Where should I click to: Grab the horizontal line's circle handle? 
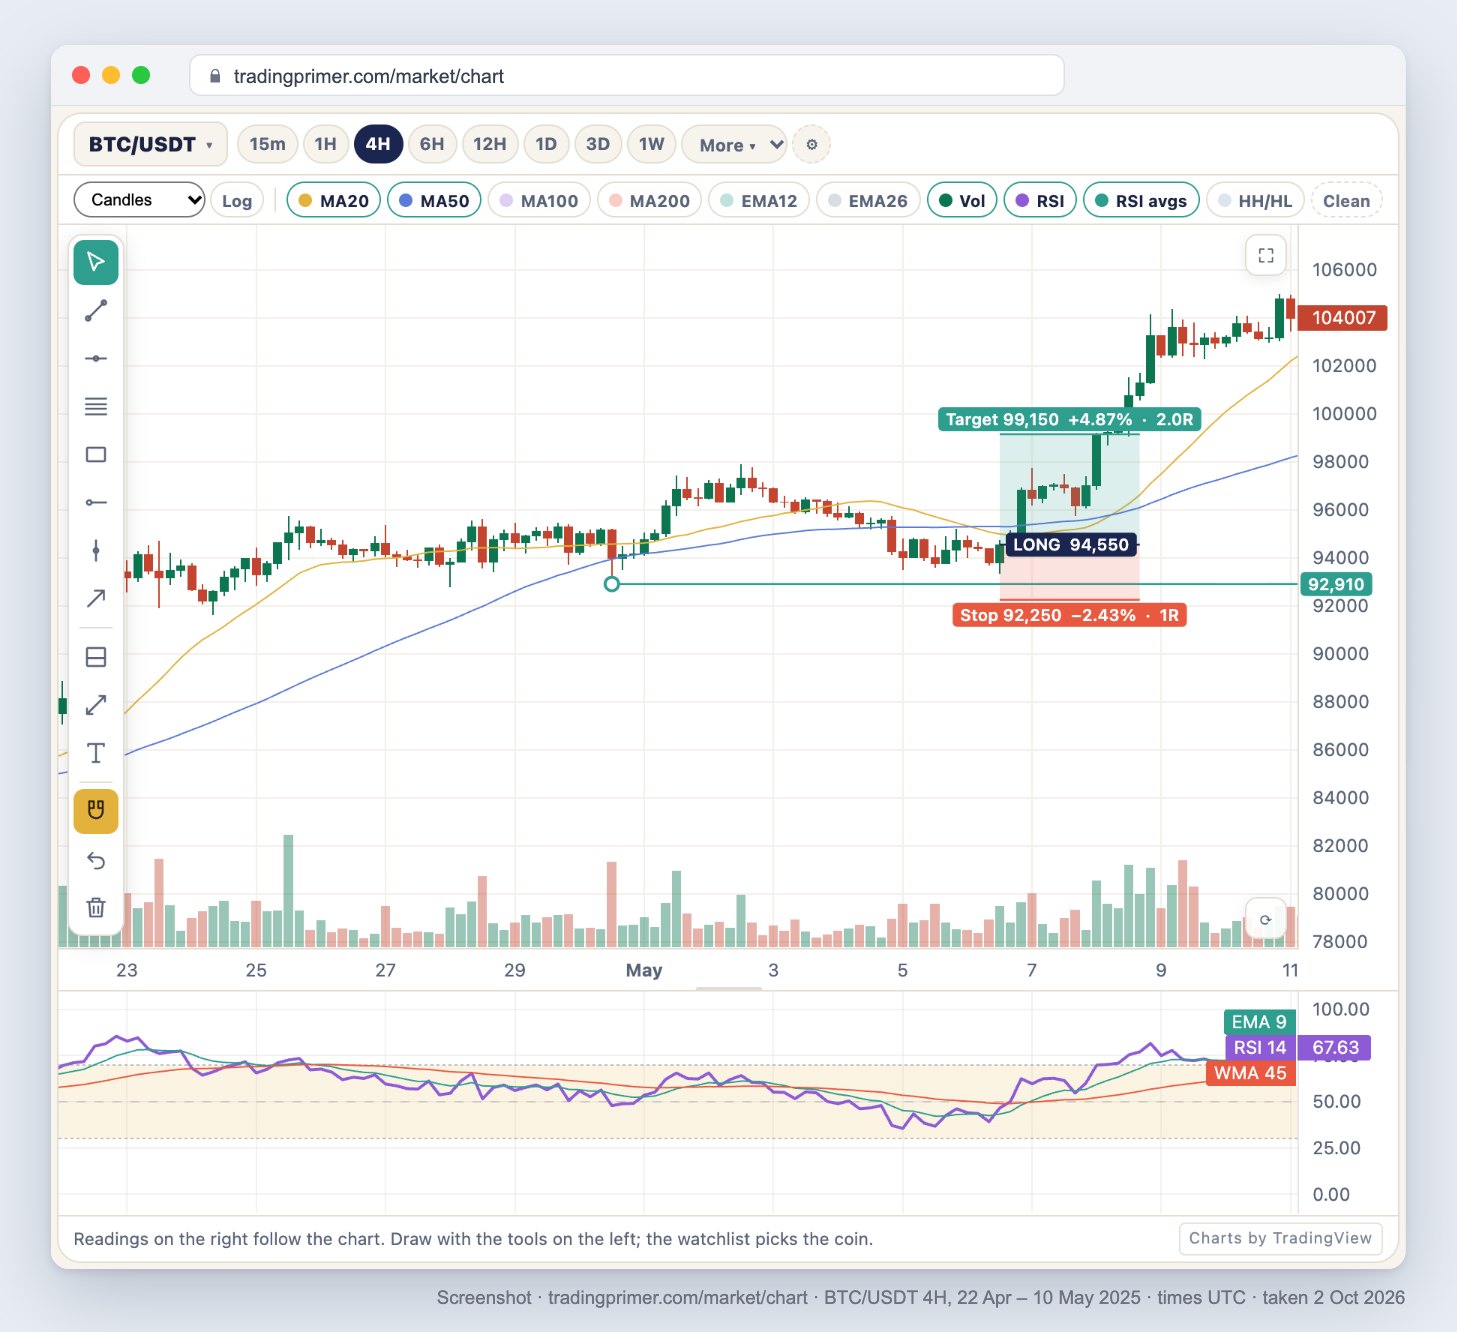(612, 584)
